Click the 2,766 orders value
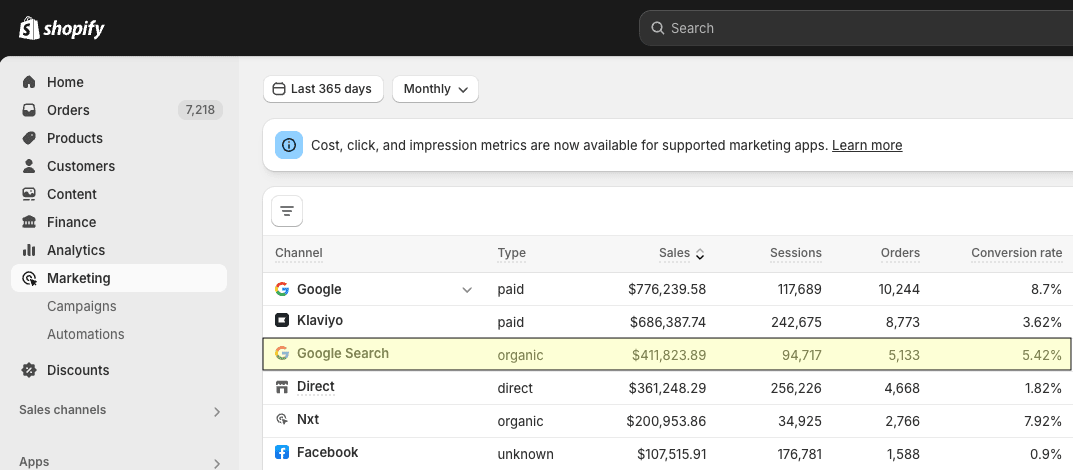The width and height of the screenshot is (1073, 470). coord(903,421)
